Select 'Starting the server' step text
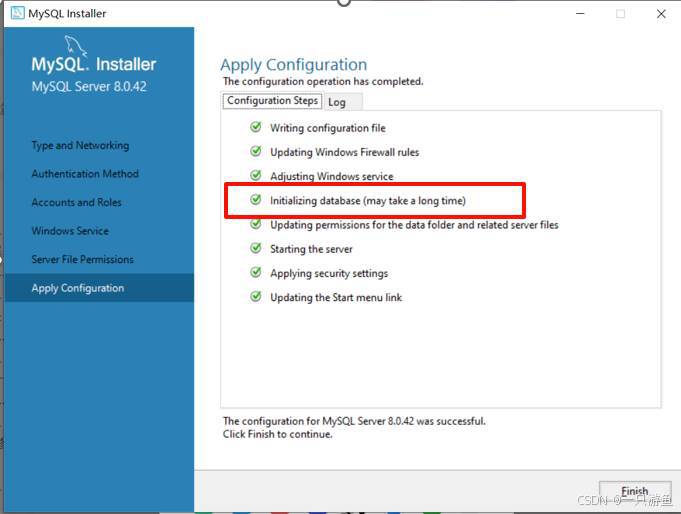The image size is (681, 514). click(x=311, y=249)
